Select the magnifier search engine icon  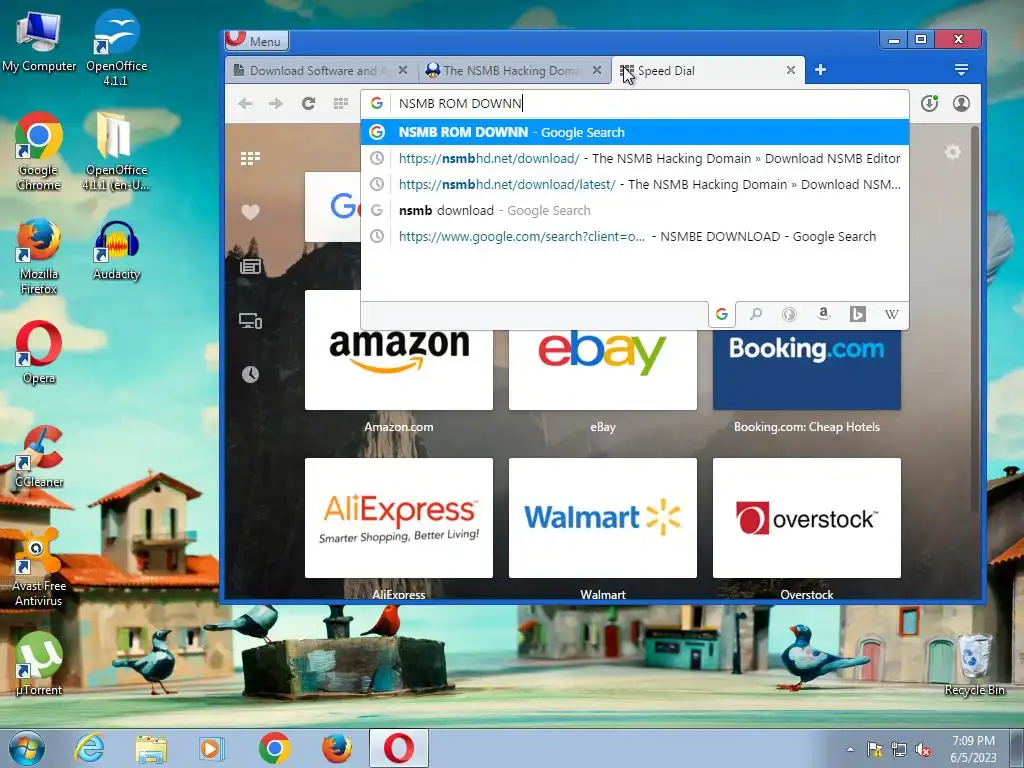point(756,314)
